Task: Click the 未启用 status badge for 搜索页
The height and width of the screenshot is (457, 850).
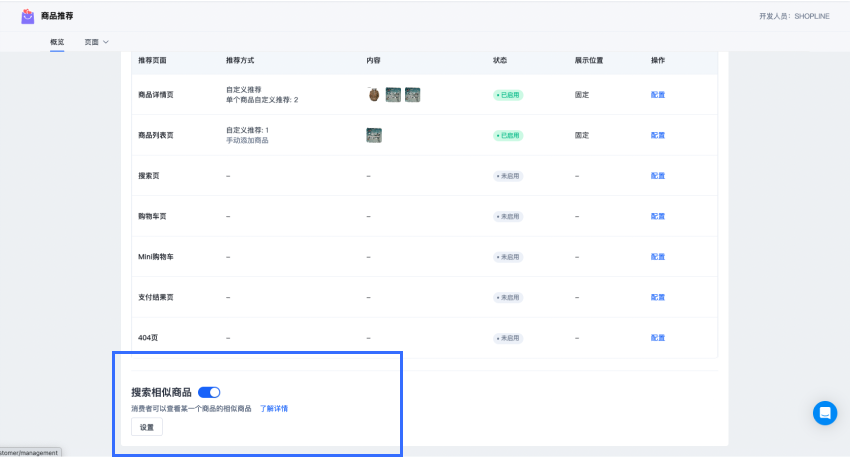Action: 508,176
